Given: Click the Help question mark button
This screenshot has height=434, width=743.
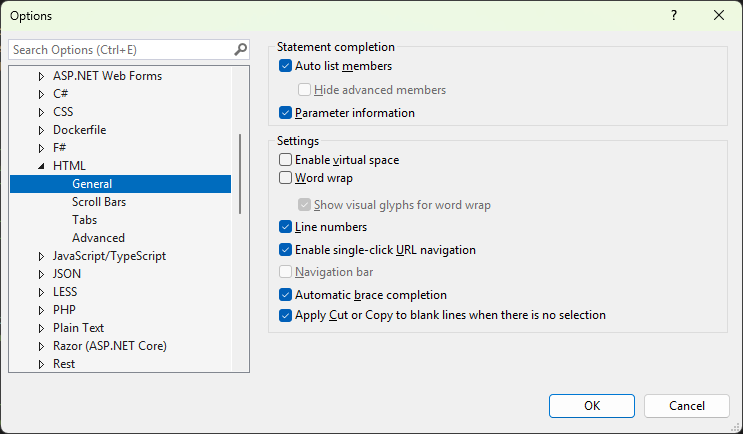Looking at the screenshot, I should coord(673,16).
